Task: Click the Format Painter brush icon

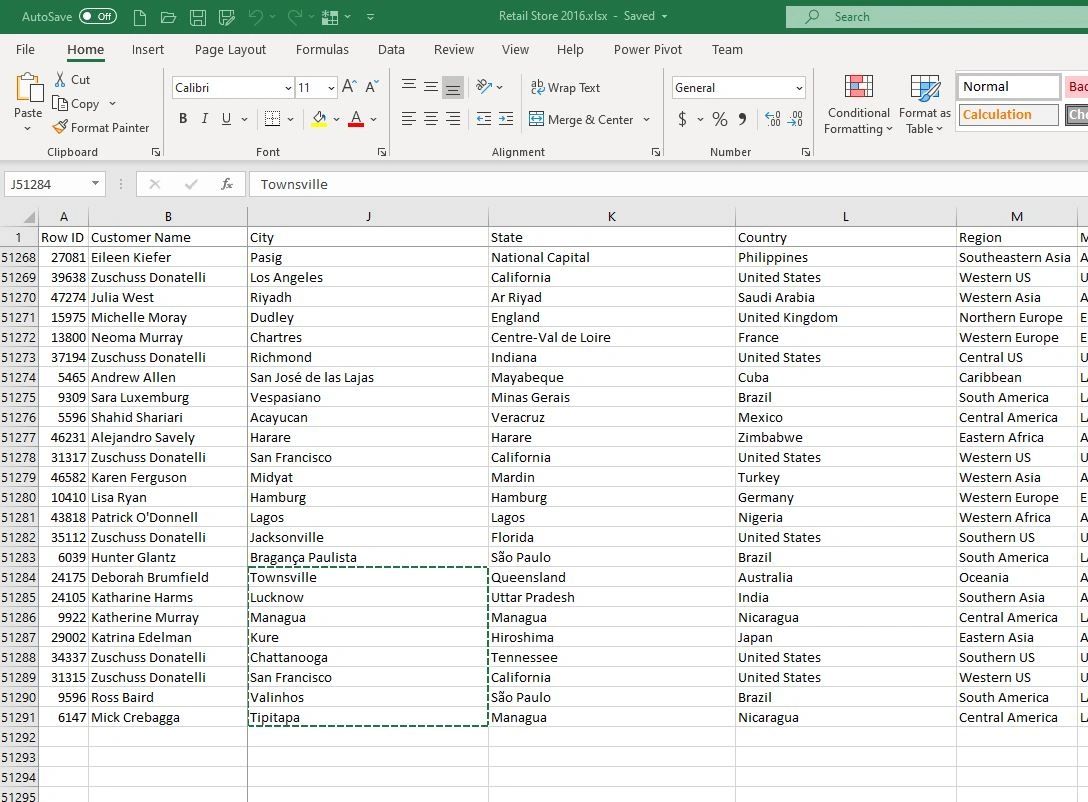Action: pyautogui.click(x=60, y=128)
